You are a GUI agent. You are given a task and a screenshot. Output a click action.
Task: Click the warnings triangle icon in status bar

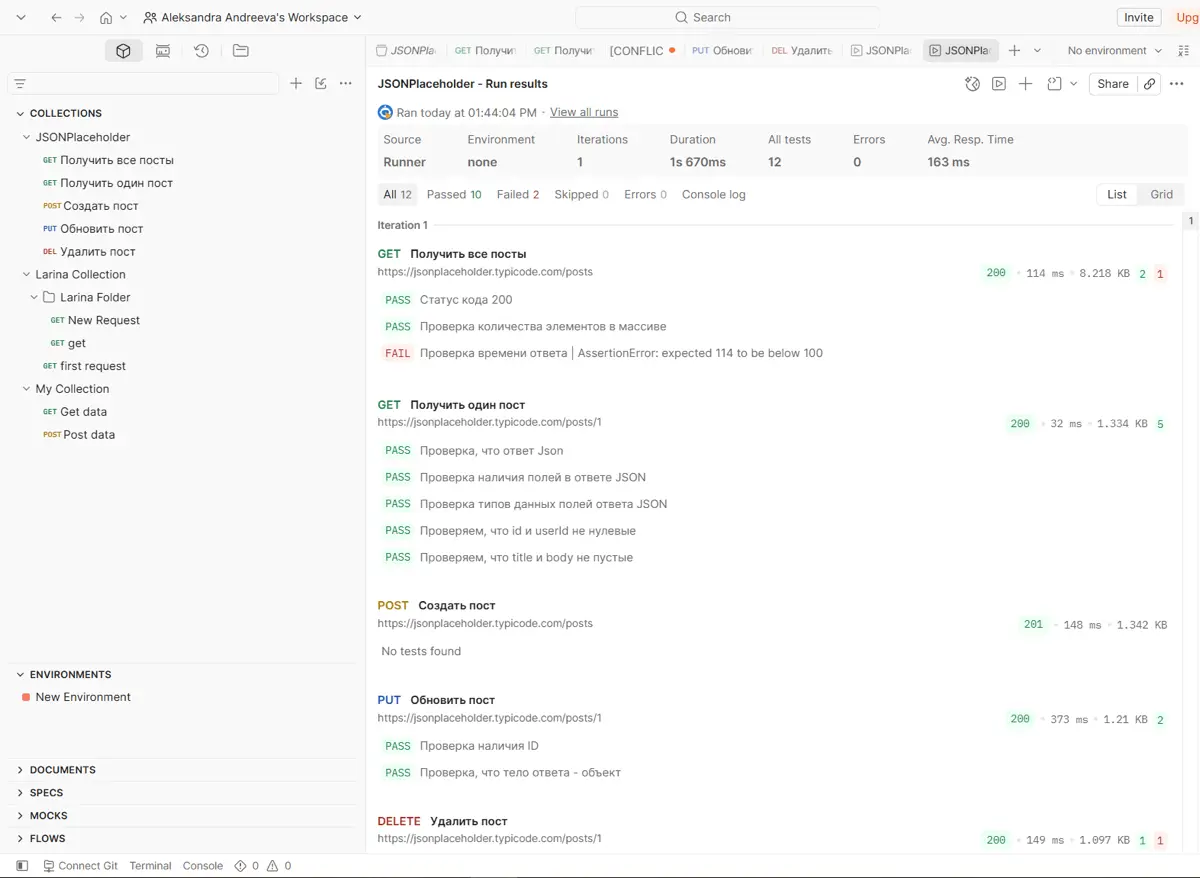272,866
